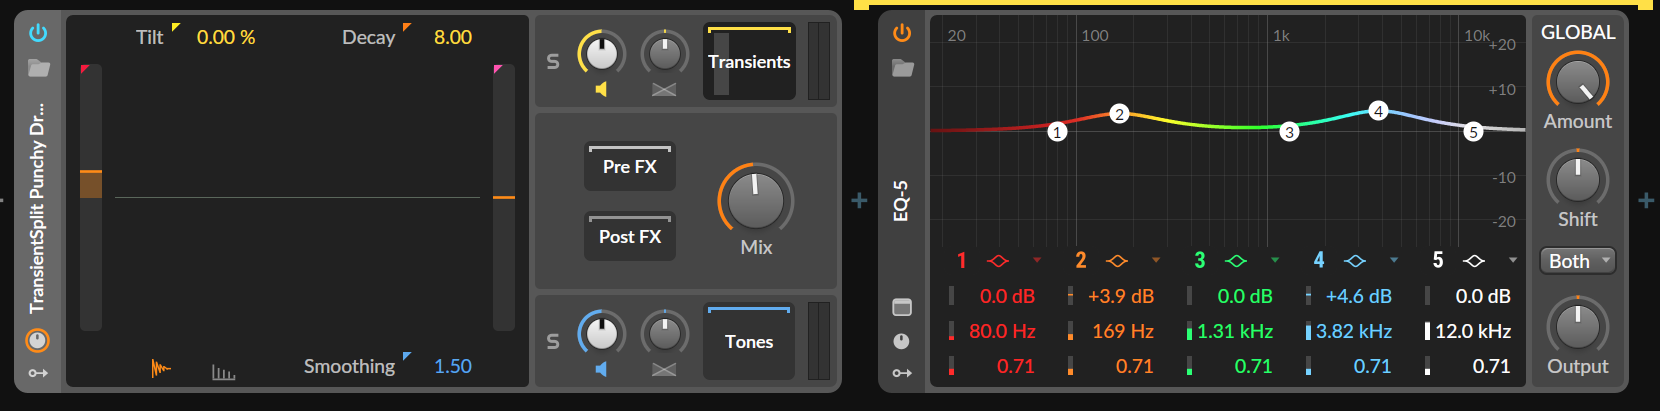Viewport: 1660px width, 411px height.
Task: Disable the EQ-5 device power button
Action: 902,33
